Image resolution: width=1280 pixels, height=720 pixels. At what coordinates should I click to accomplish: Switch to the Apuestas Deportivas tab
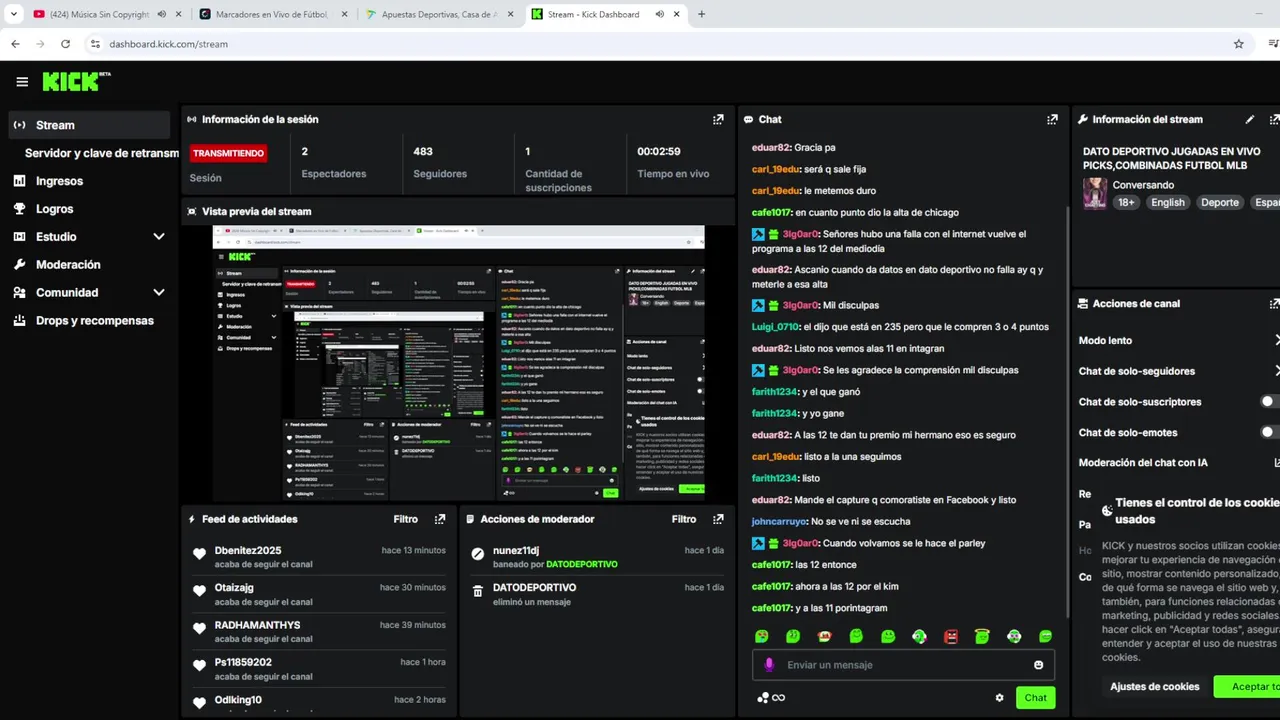click(x=439, y=14)
